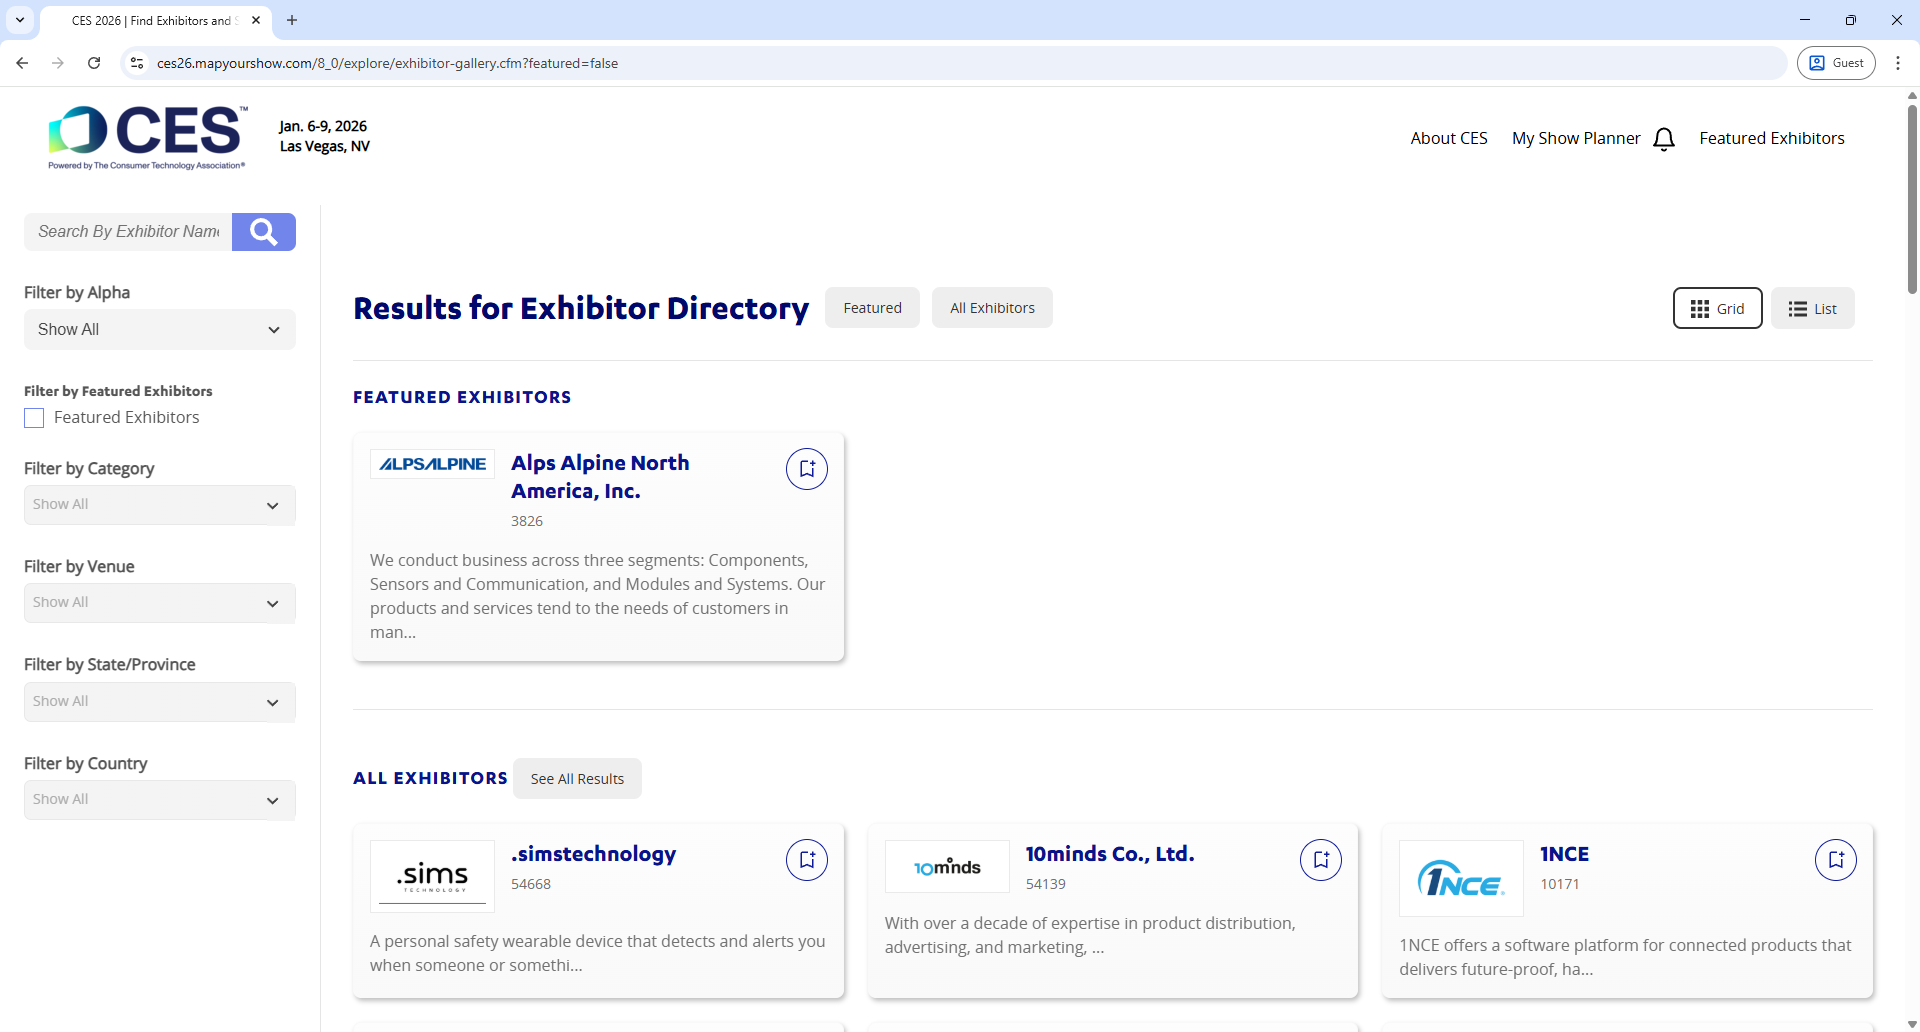Image resolution: width=1920 pixels, height=1032 pixels.
Task: Open My Show Planner
Action: [1575, 138]
